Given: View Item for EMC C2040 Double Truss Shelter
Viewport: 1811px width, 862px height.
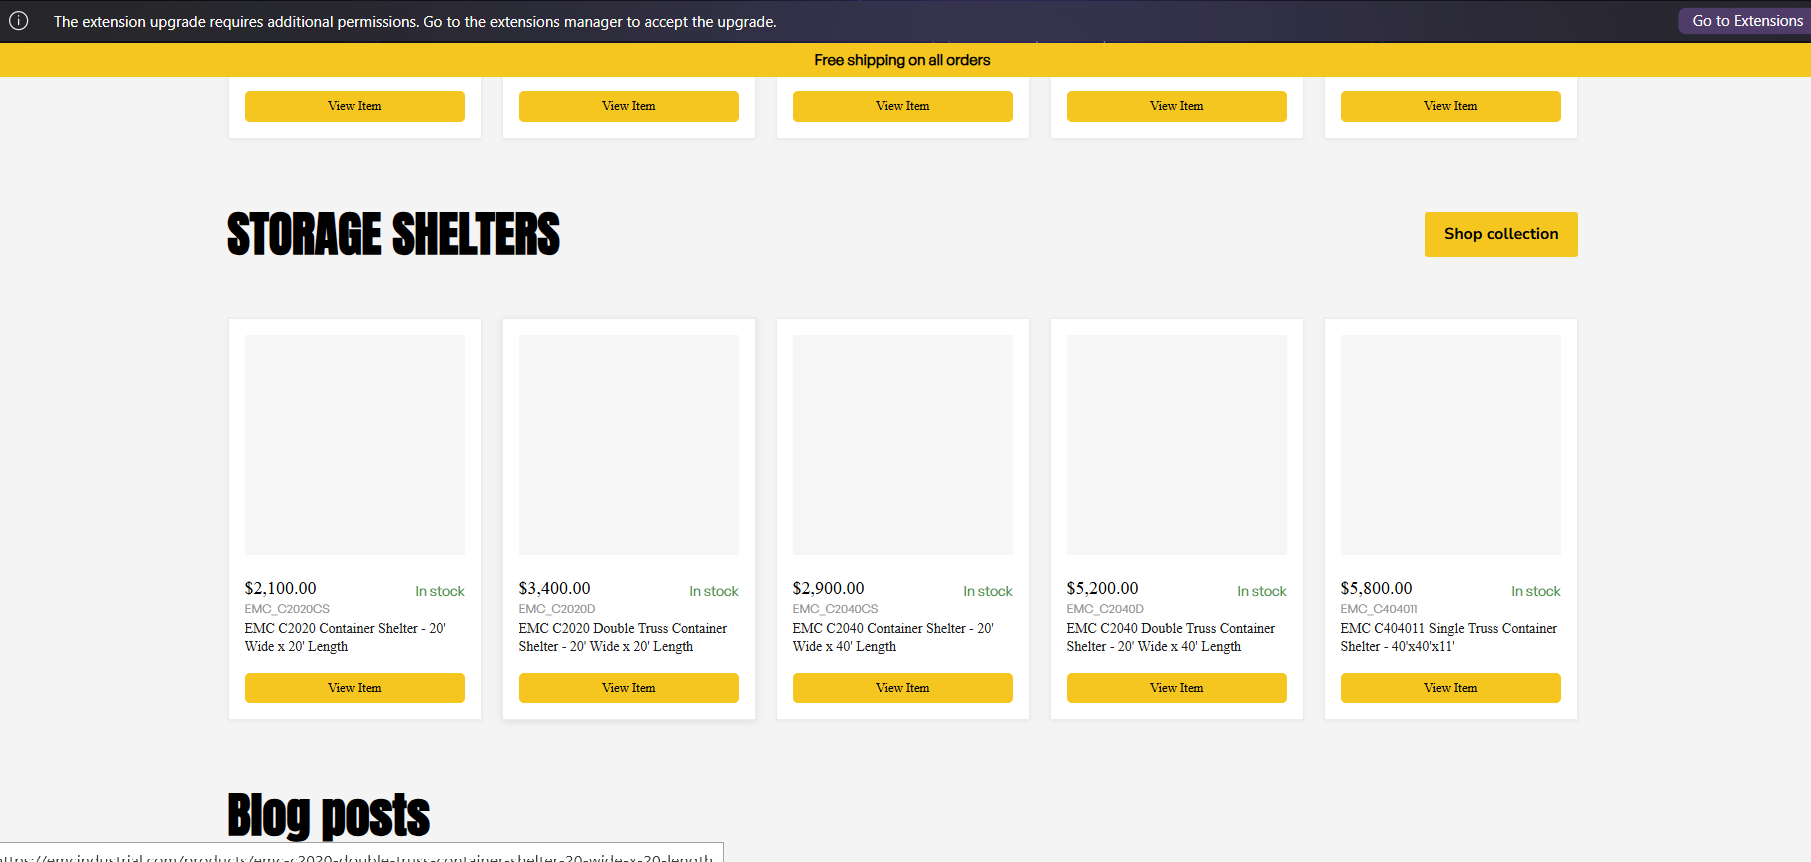Looking at the screenshot, I should [x=1177, y=688].
